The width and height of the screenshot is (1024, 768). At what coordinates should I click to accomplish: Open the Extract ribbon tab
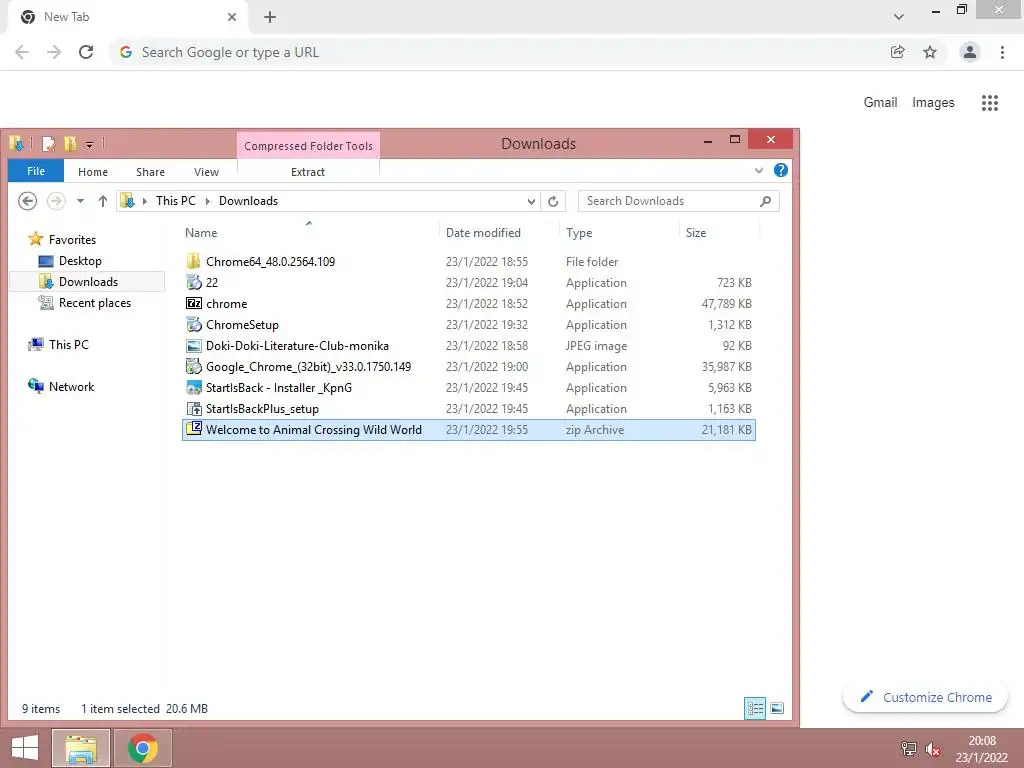click(x=308, y=172)
